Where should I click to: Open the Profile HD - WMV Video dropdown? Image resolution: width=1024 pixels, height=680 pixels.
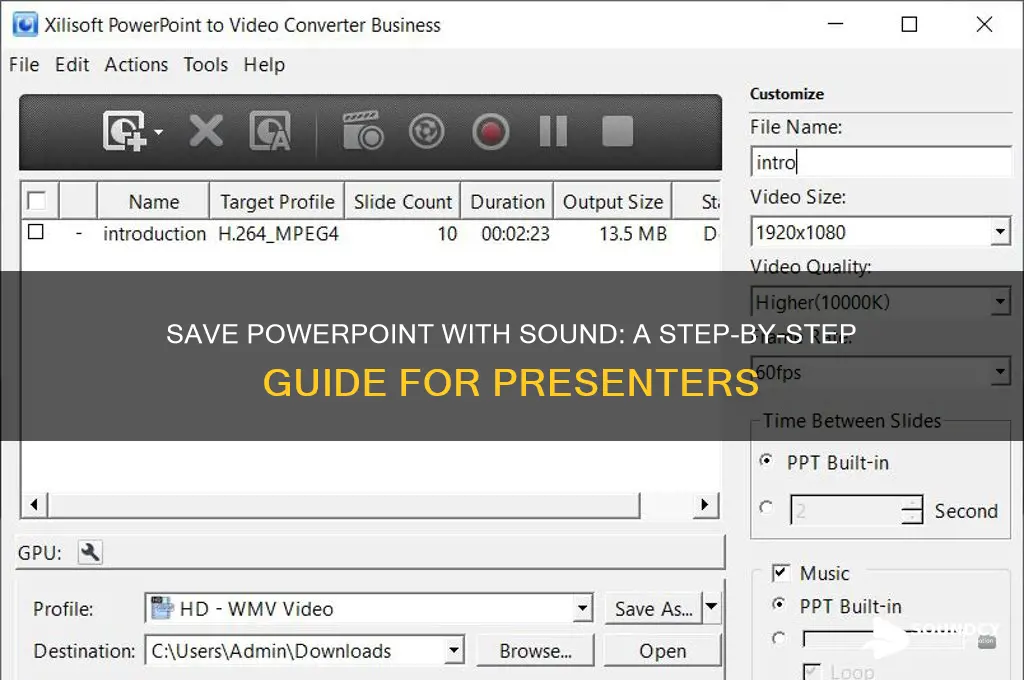583,609
